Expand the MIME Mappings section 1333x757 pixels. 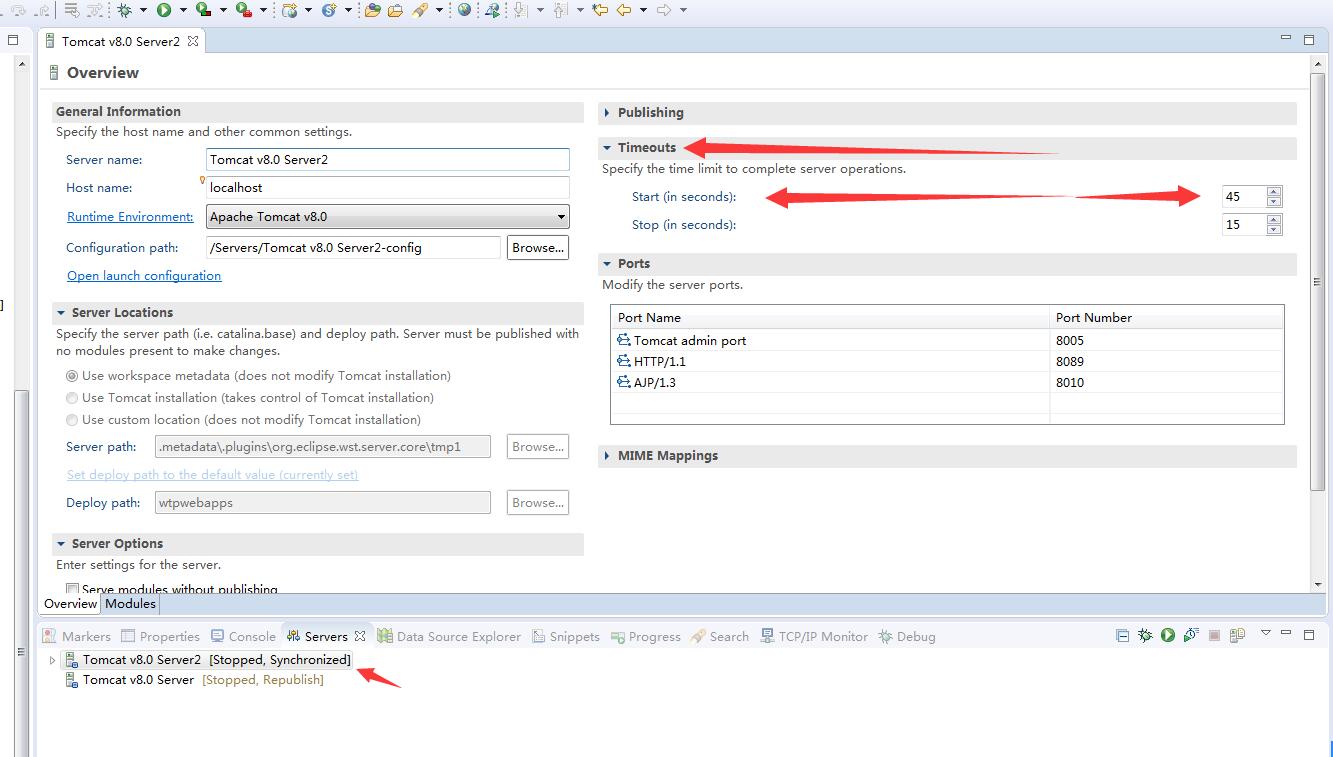tap(607, 456)
